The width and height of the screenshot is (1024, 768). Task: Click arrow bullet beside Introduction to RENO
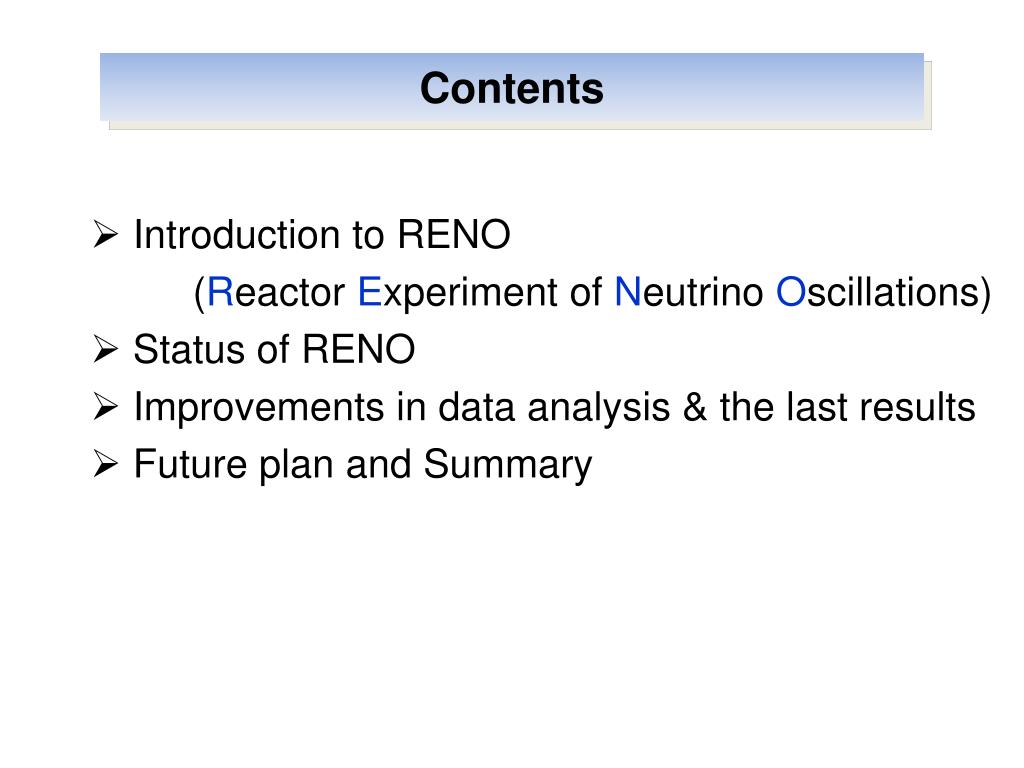click(x=105, y=234)
